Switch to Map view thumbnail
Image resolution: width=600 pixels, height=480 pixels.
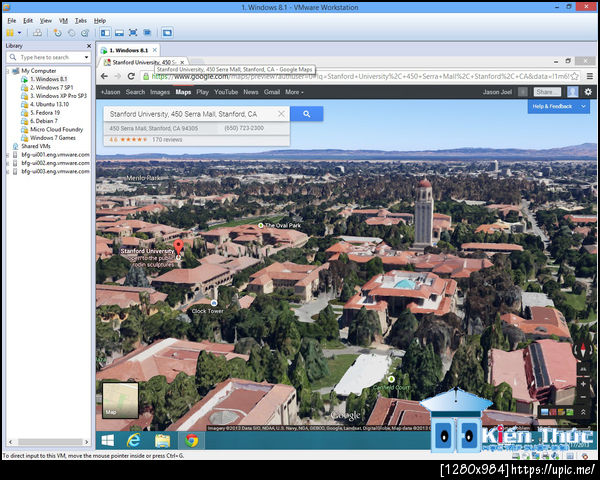click(120, 400)
